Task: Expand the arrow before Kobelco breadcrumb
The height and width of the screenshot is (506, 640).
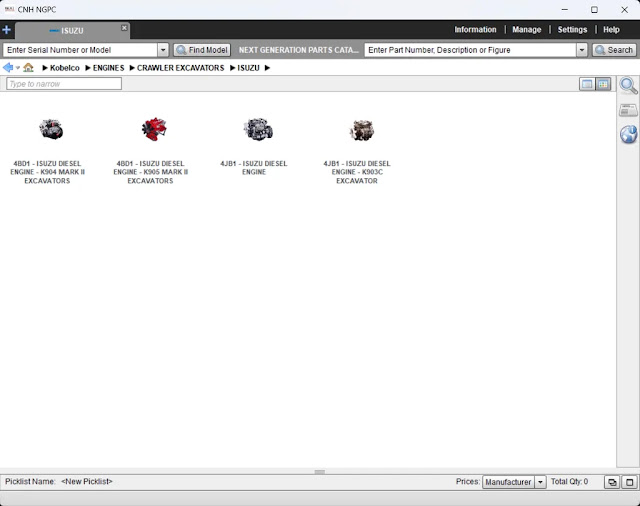Action: pyautogui.click(x=45, y=68)
